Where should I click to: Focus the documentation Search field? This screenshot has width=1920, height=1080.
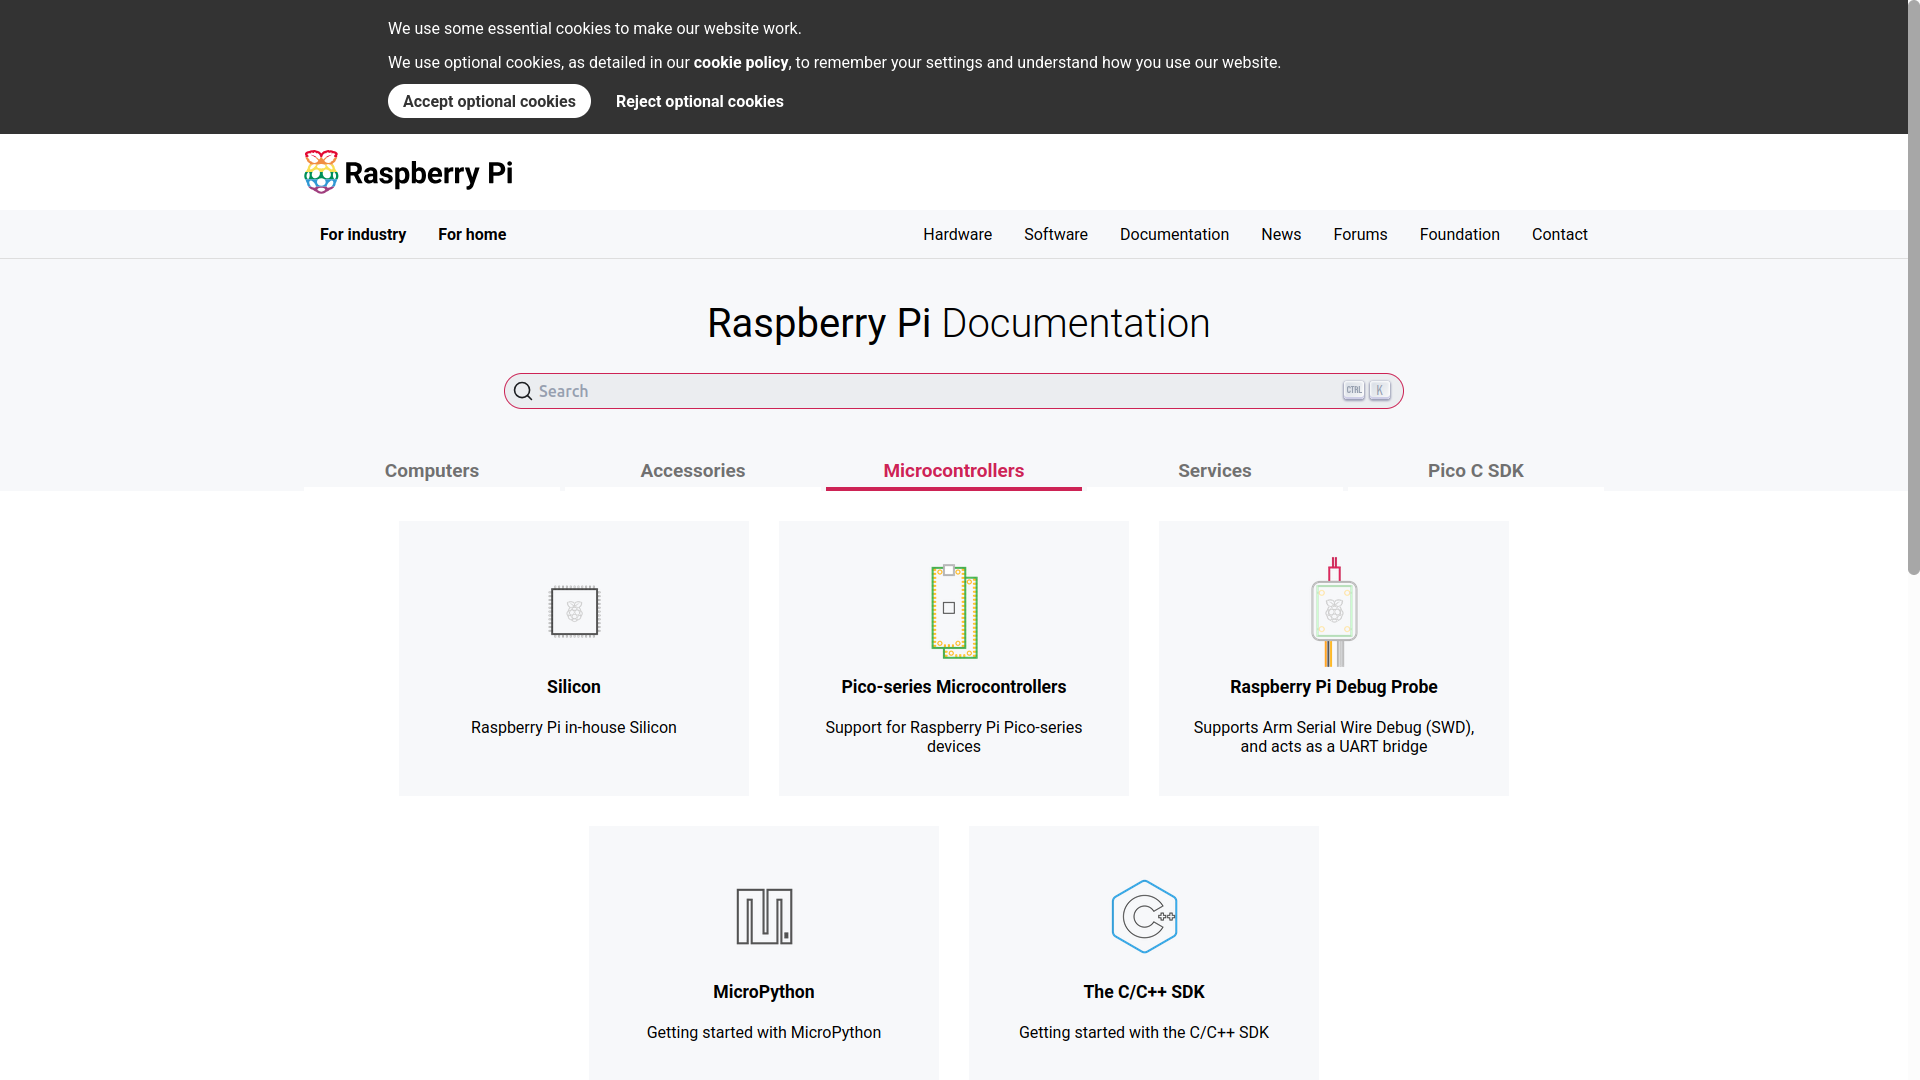[x=954, y=391]
